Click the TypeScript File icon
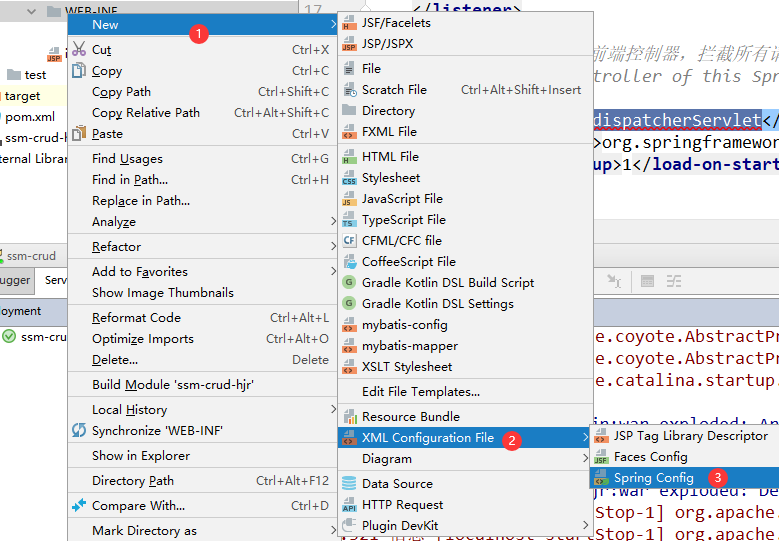This screenshot has width=779, height=541. pos(349,220)
